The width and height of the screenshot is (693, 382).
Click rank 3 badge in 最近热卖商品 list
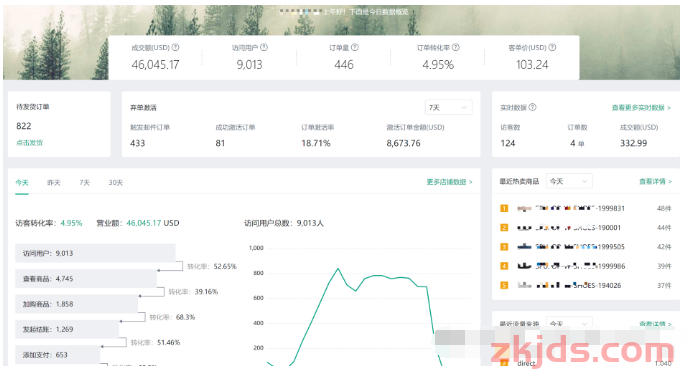click(x=504, y=247)
